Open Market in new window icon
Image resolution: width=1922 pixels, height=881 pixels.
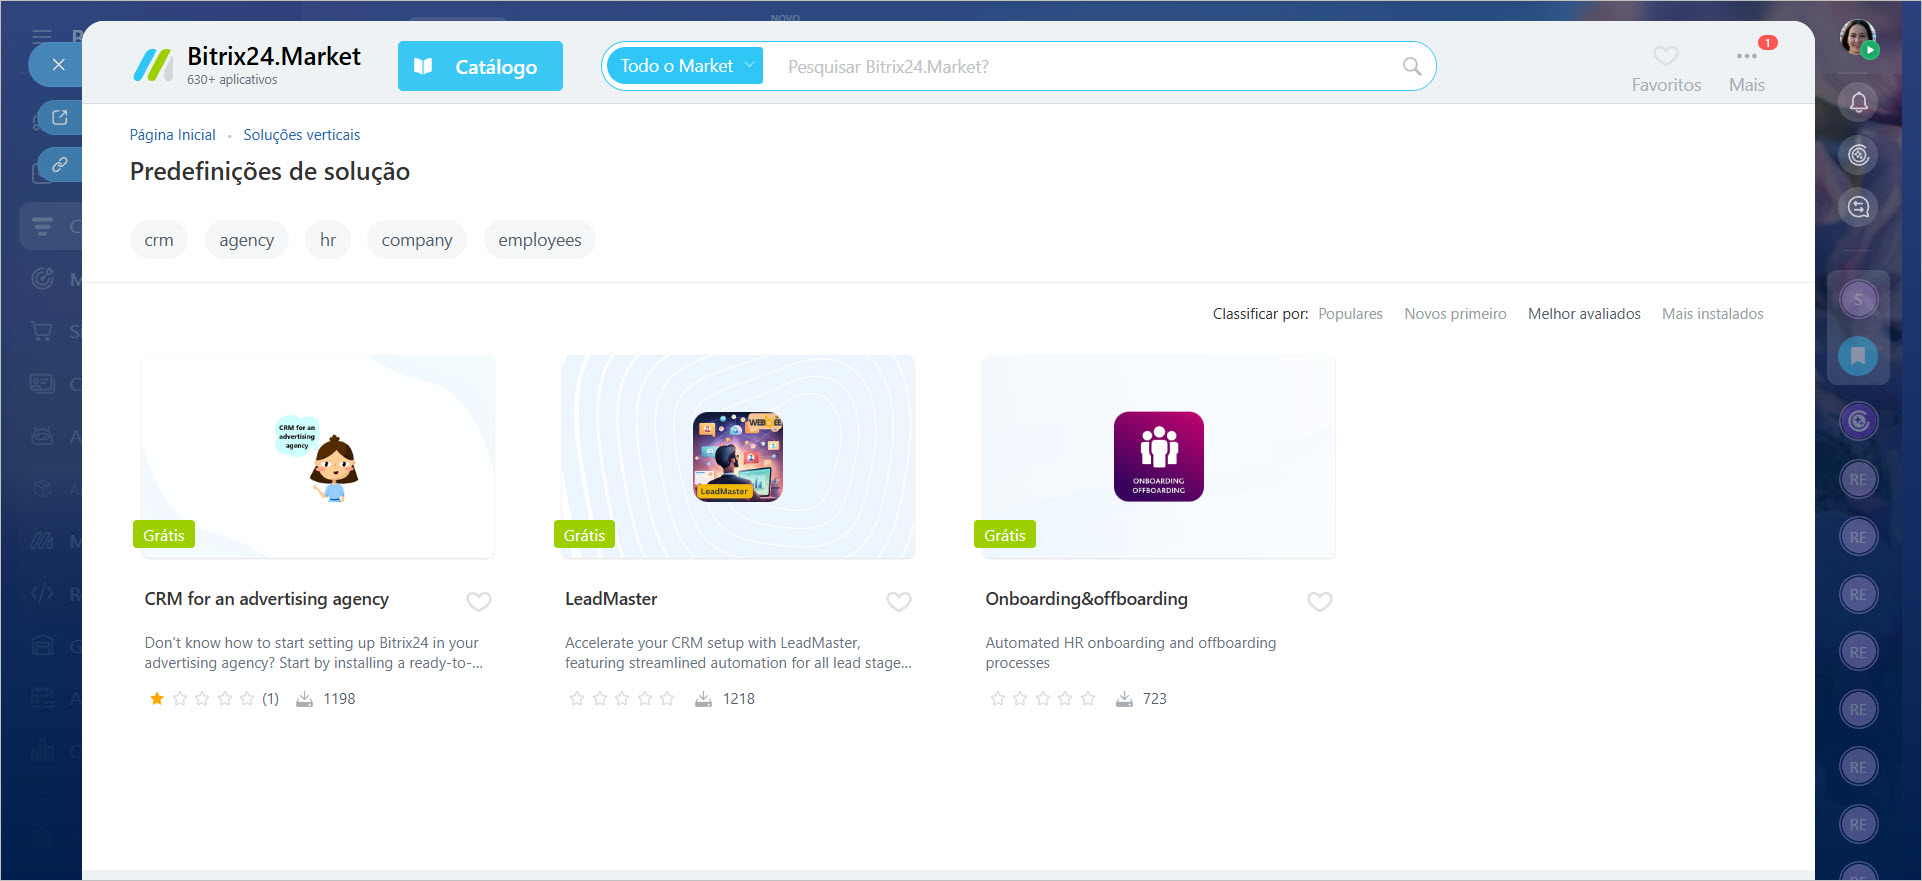[x=60, y=118]
